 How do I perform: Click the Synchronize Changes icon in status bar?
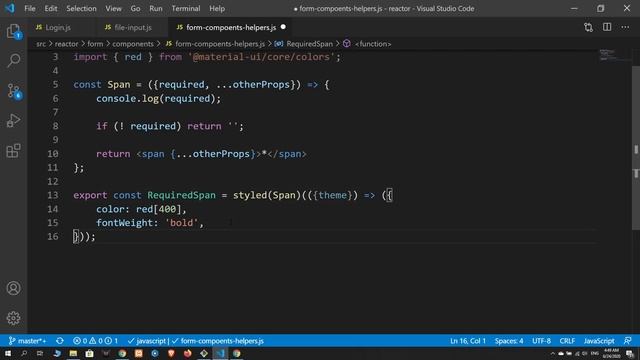pyautogui.click(x=60, y=341)
